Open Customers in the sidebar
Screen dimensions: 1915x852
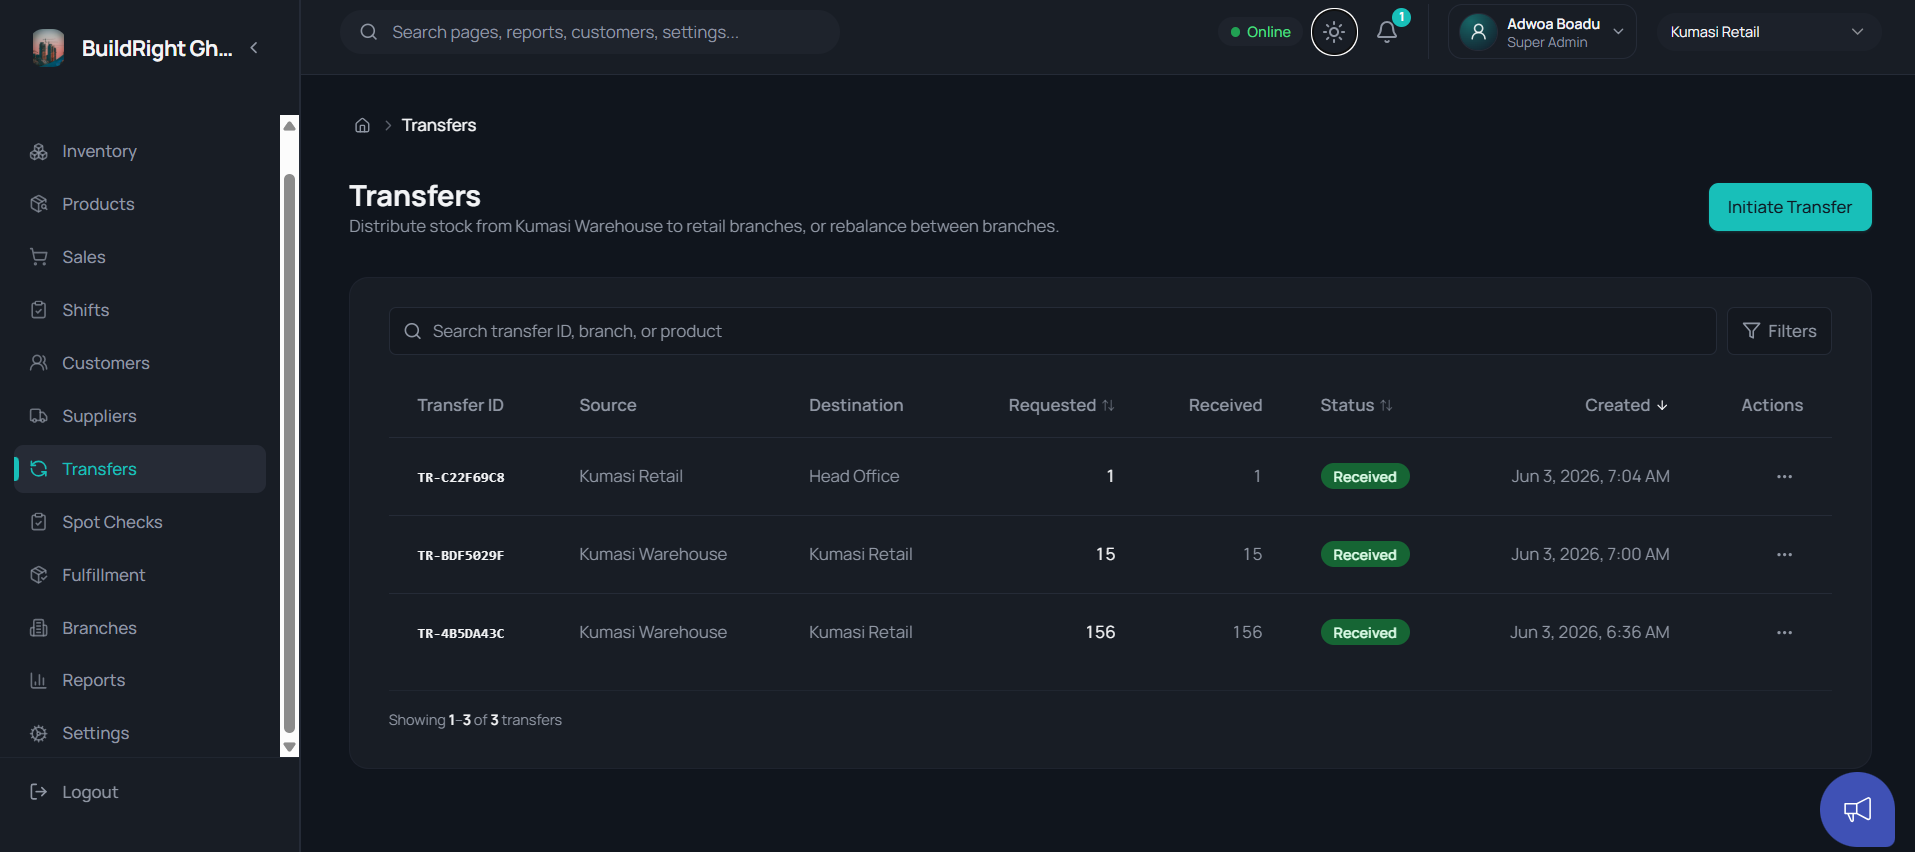point(140,363)
